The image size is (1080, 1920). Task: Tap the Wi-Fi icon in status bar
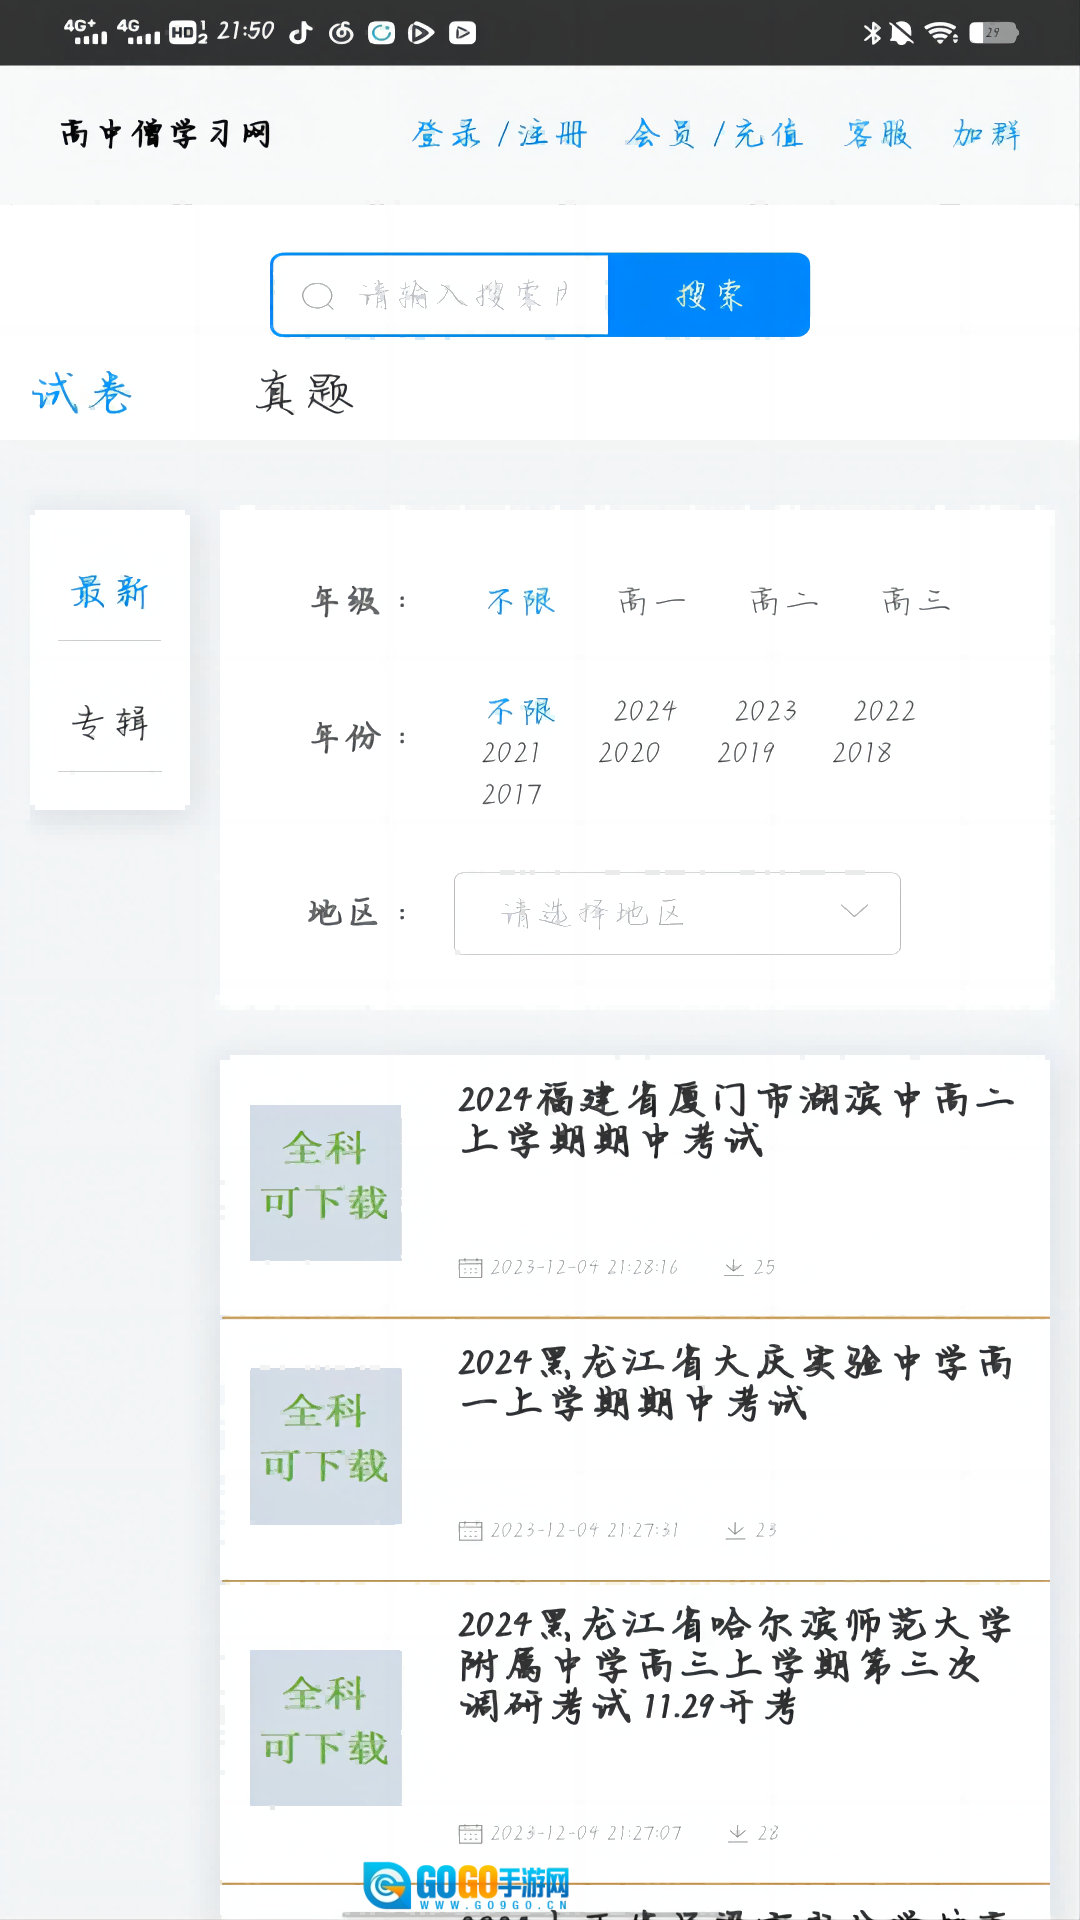coord(941,33)
